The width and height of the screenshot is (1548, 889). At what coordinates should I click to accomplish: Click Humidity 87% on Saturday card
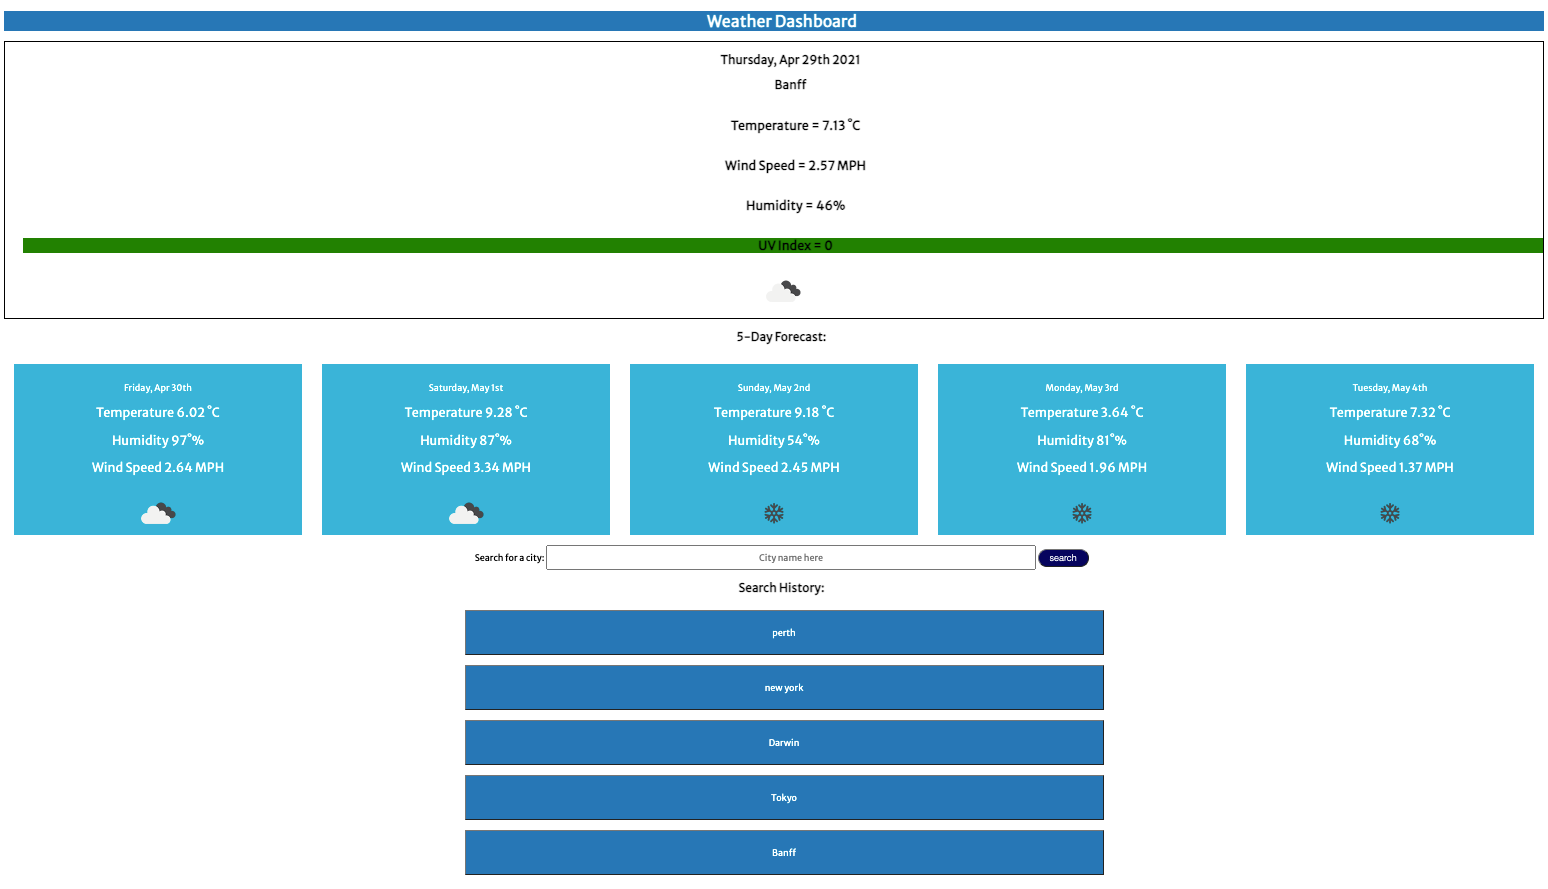tap(466, 440)
